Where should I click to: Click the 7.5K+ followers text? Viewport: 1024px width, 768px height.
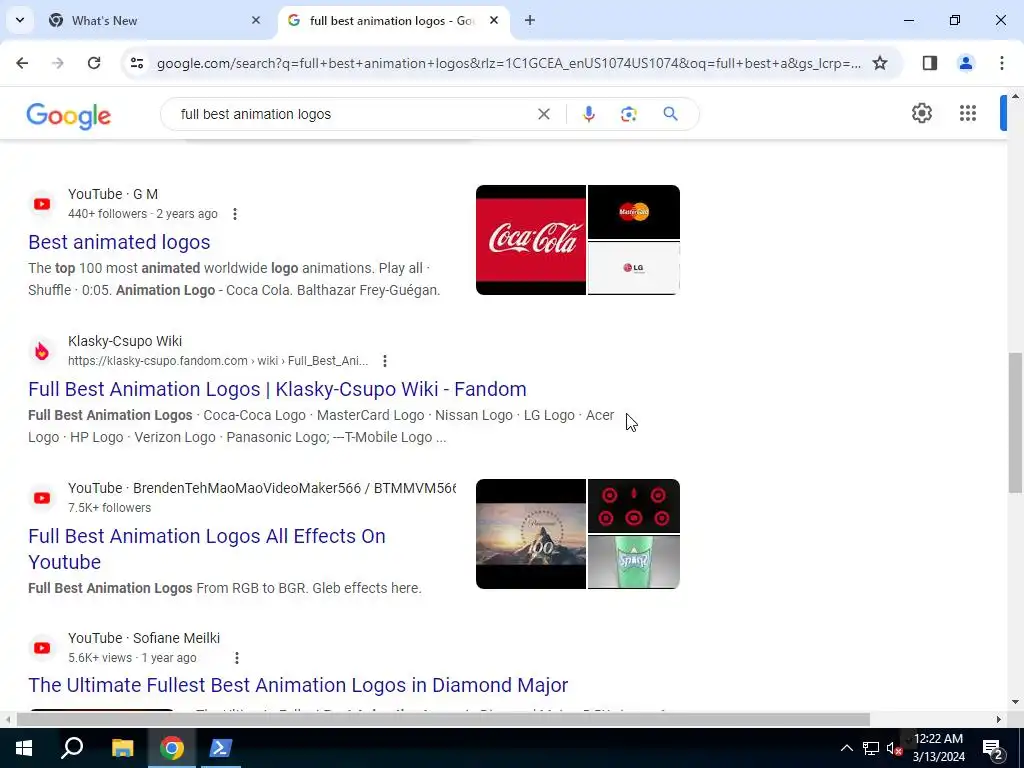coord(110,507)
